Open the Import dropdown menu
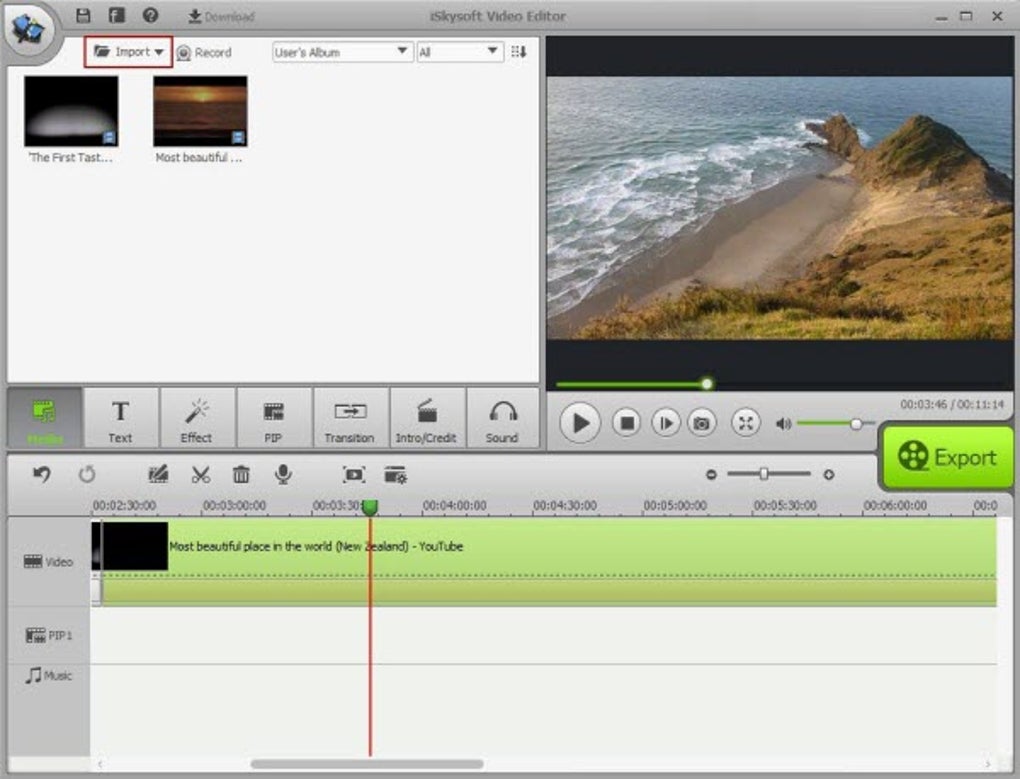This screenshot has width=1020, height=779. tap(127, 51)
